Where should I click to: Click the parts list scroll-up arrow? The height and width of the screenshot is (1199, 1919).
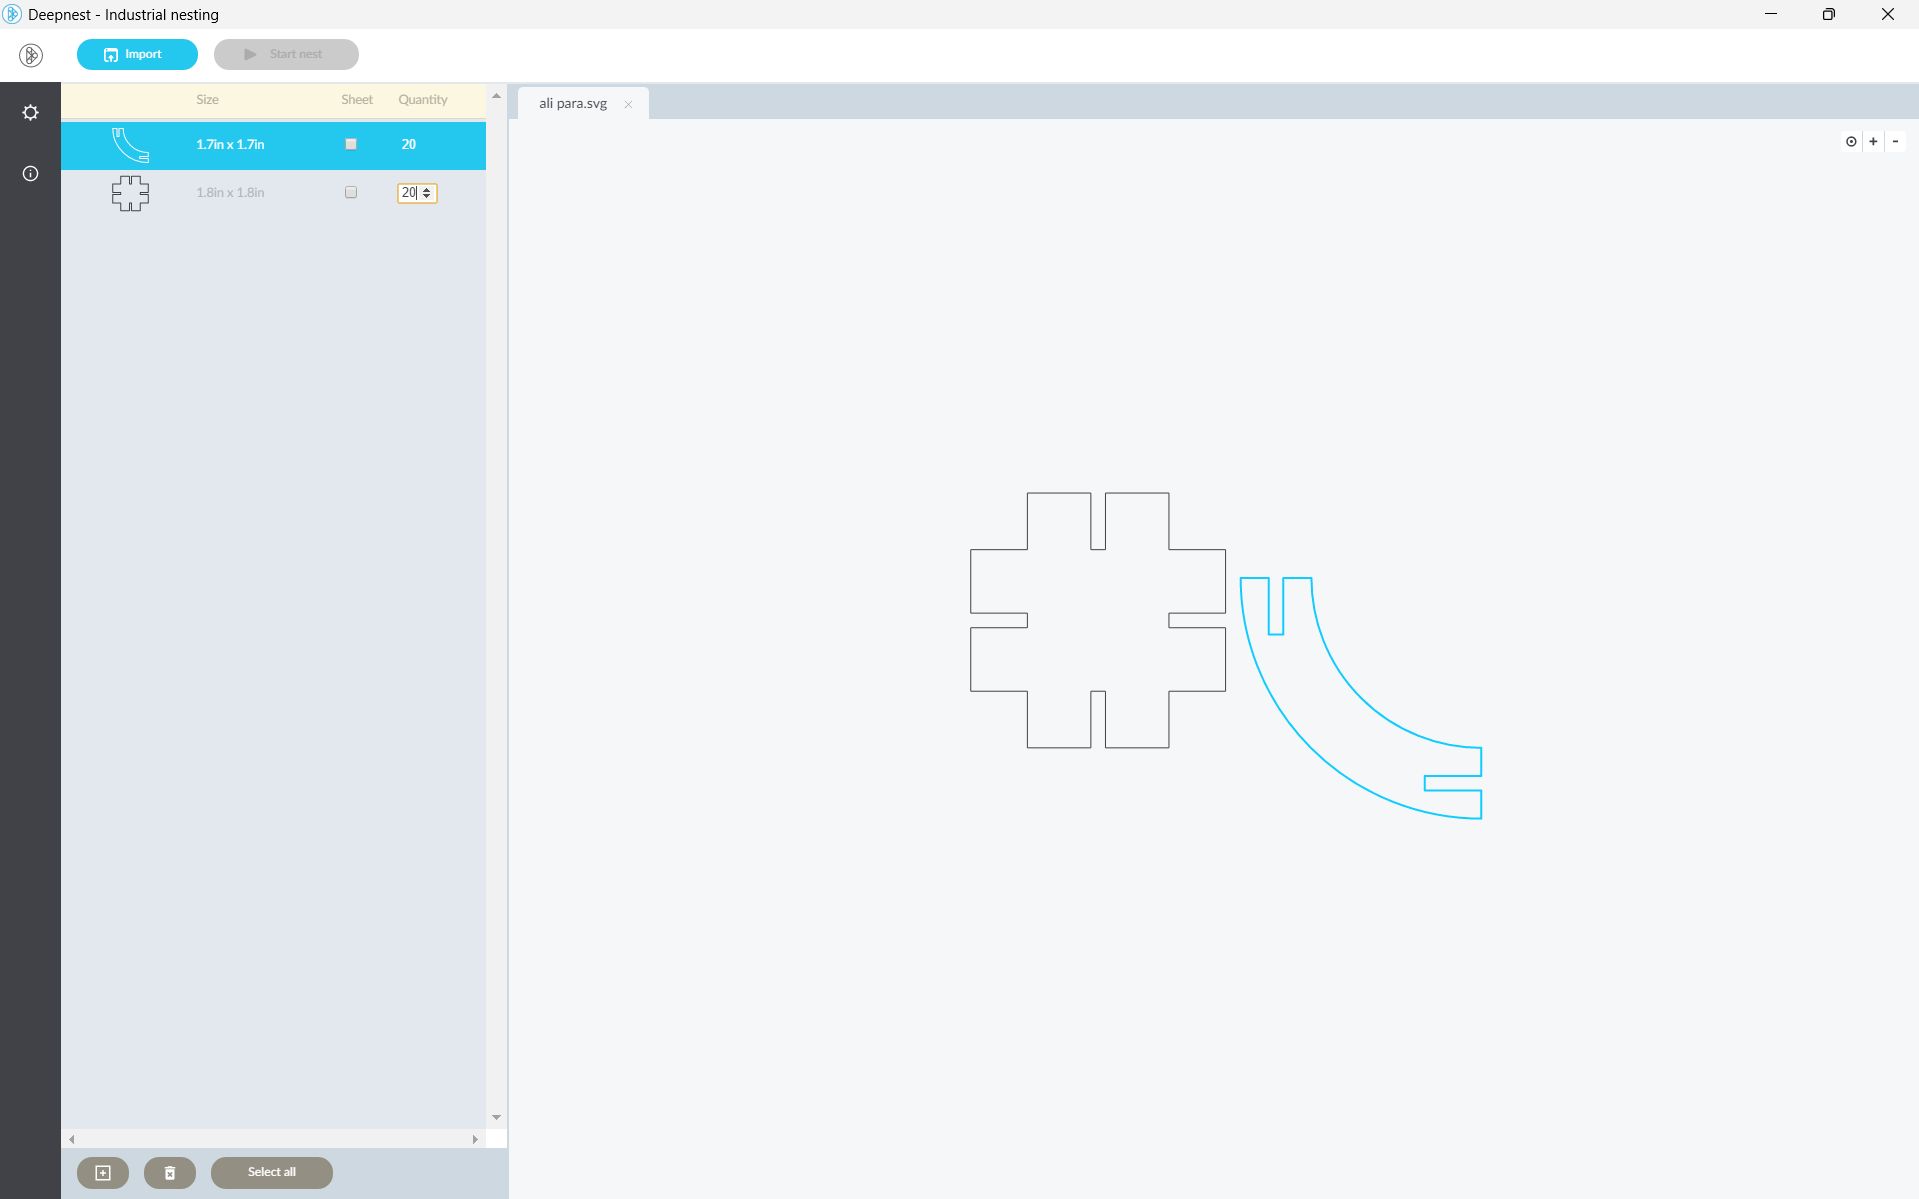(496, 96)
